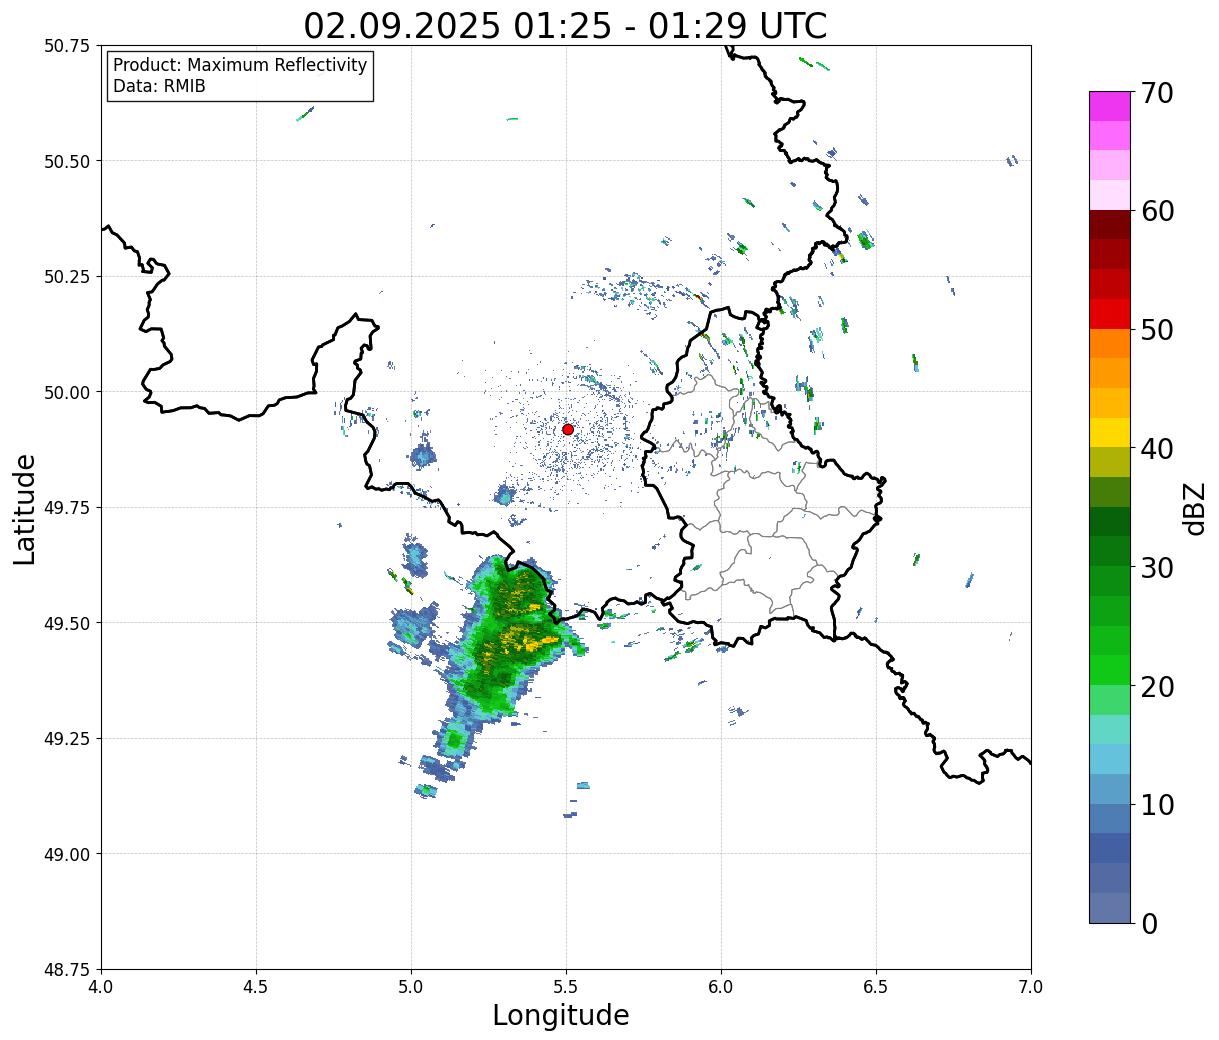Viewport: 1219px width, 1040px height.
Task: Click the 'dBZ' colorbar label
Action: [1195, 507]
